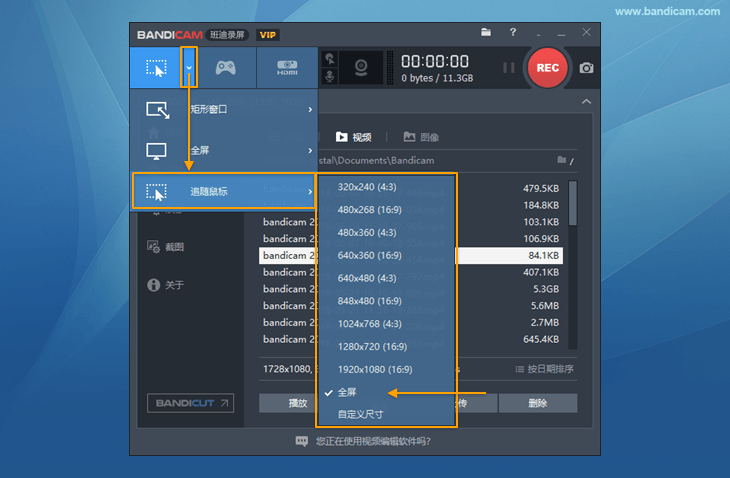Select the file row sized 5.6MB

[x=411, y=306]
